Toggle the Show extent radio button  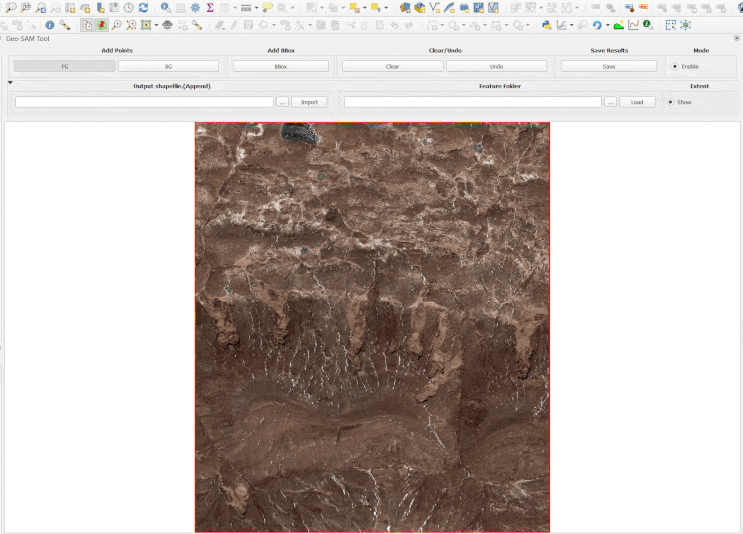(x=670, y=102)
